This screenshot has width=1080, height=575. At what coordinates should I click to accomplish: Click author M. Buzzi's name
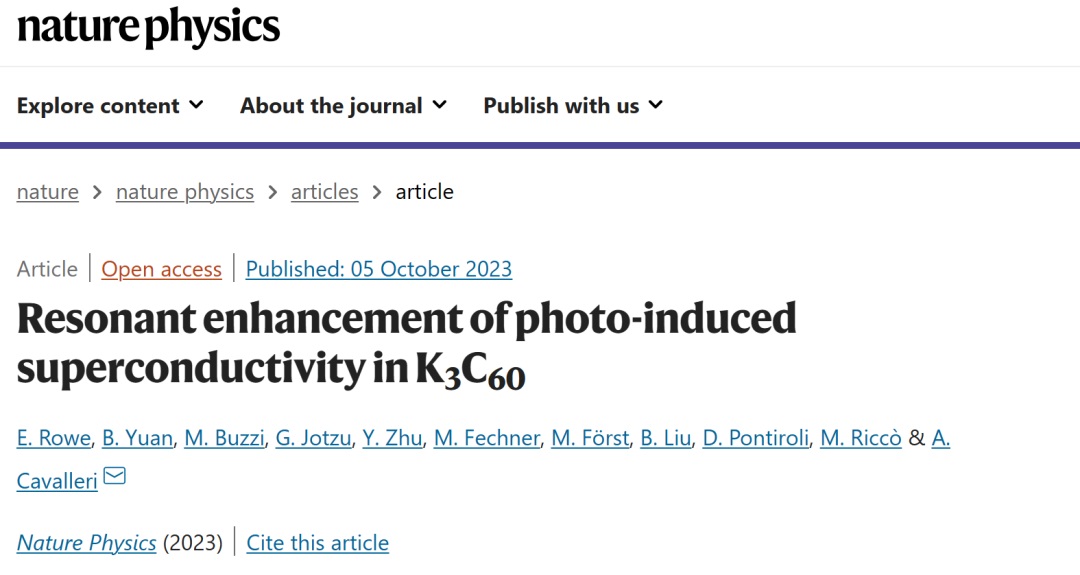227,438
